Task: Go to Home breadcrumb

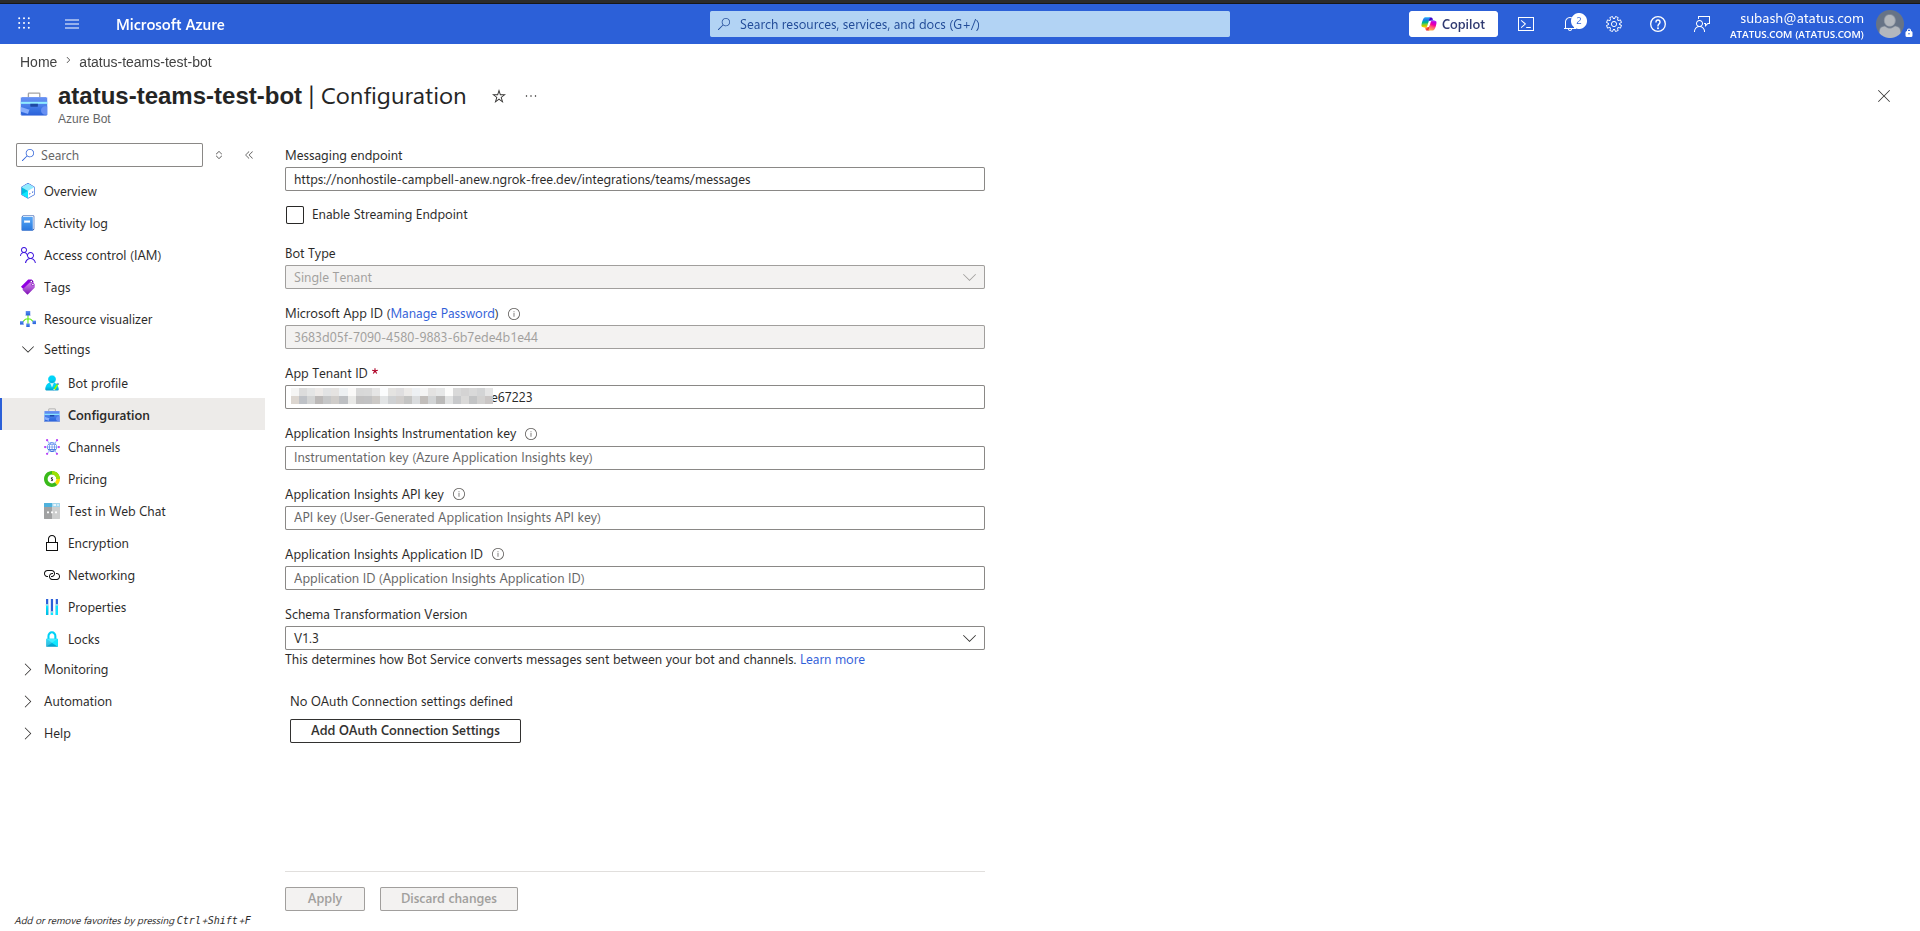Action: point(38,62)
